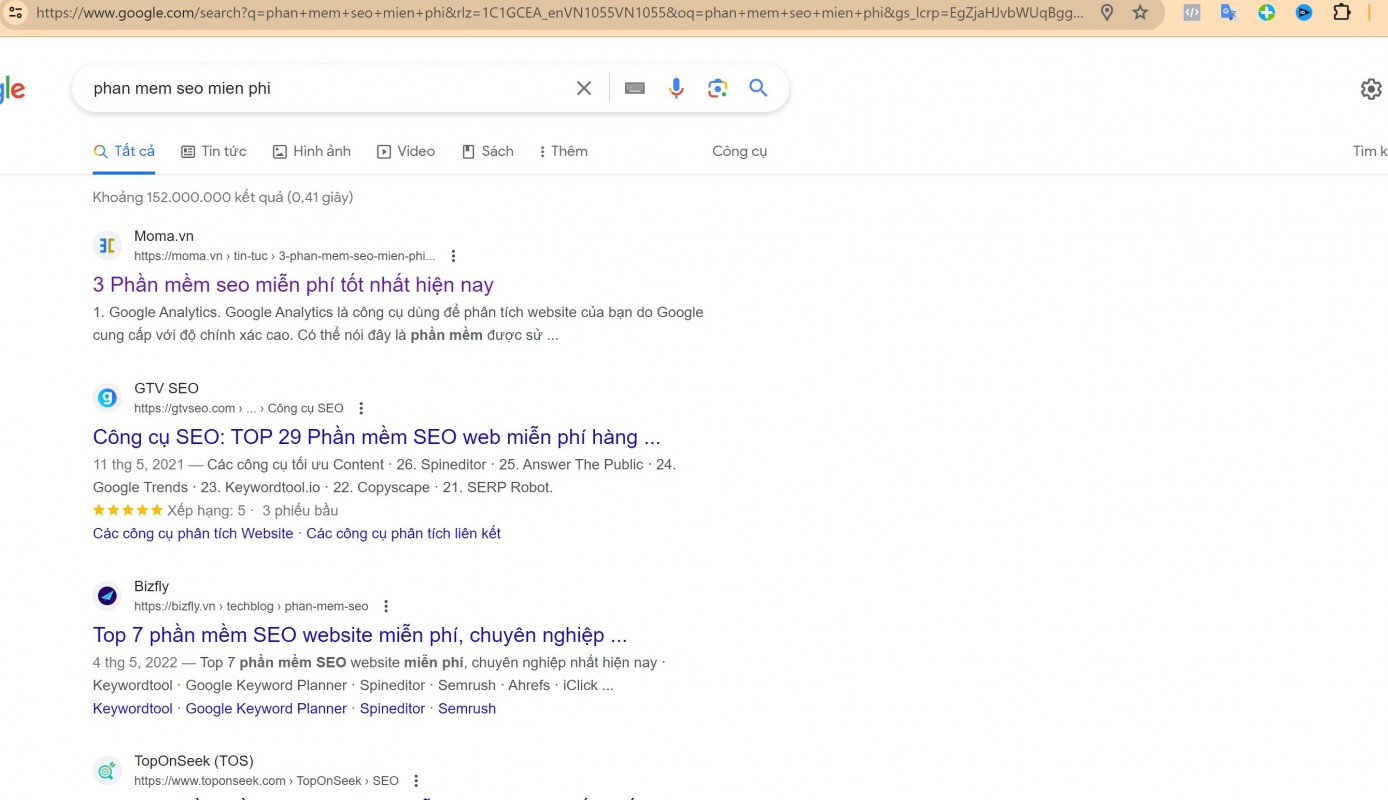Switch to the Hình ảnh tab
The height and width of the screenshot is (800, 1388).
[311, 151]
